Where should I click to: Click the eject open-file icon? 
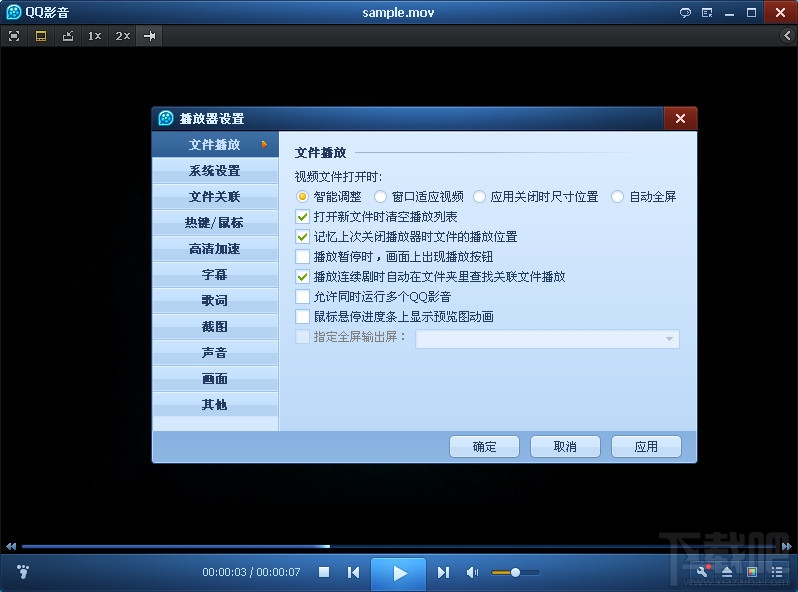(x=727, y=572)
